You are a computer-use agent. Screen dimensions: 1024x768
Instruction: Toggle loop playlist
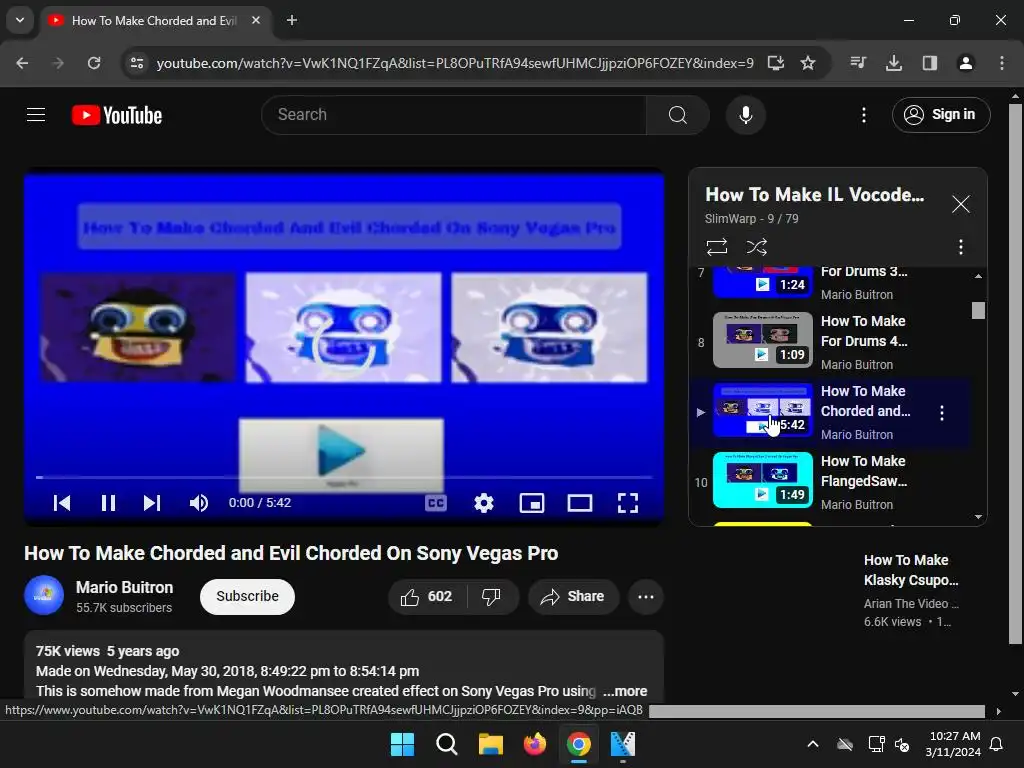pos(716,247)
